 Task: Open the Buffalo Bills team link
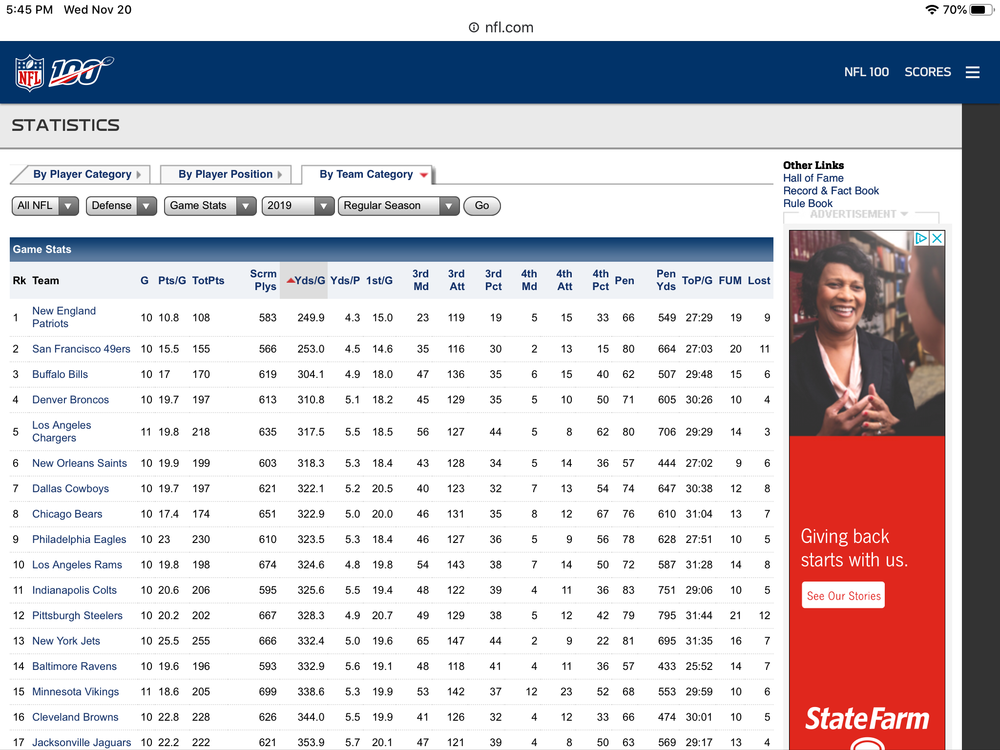tap(60, 374)
